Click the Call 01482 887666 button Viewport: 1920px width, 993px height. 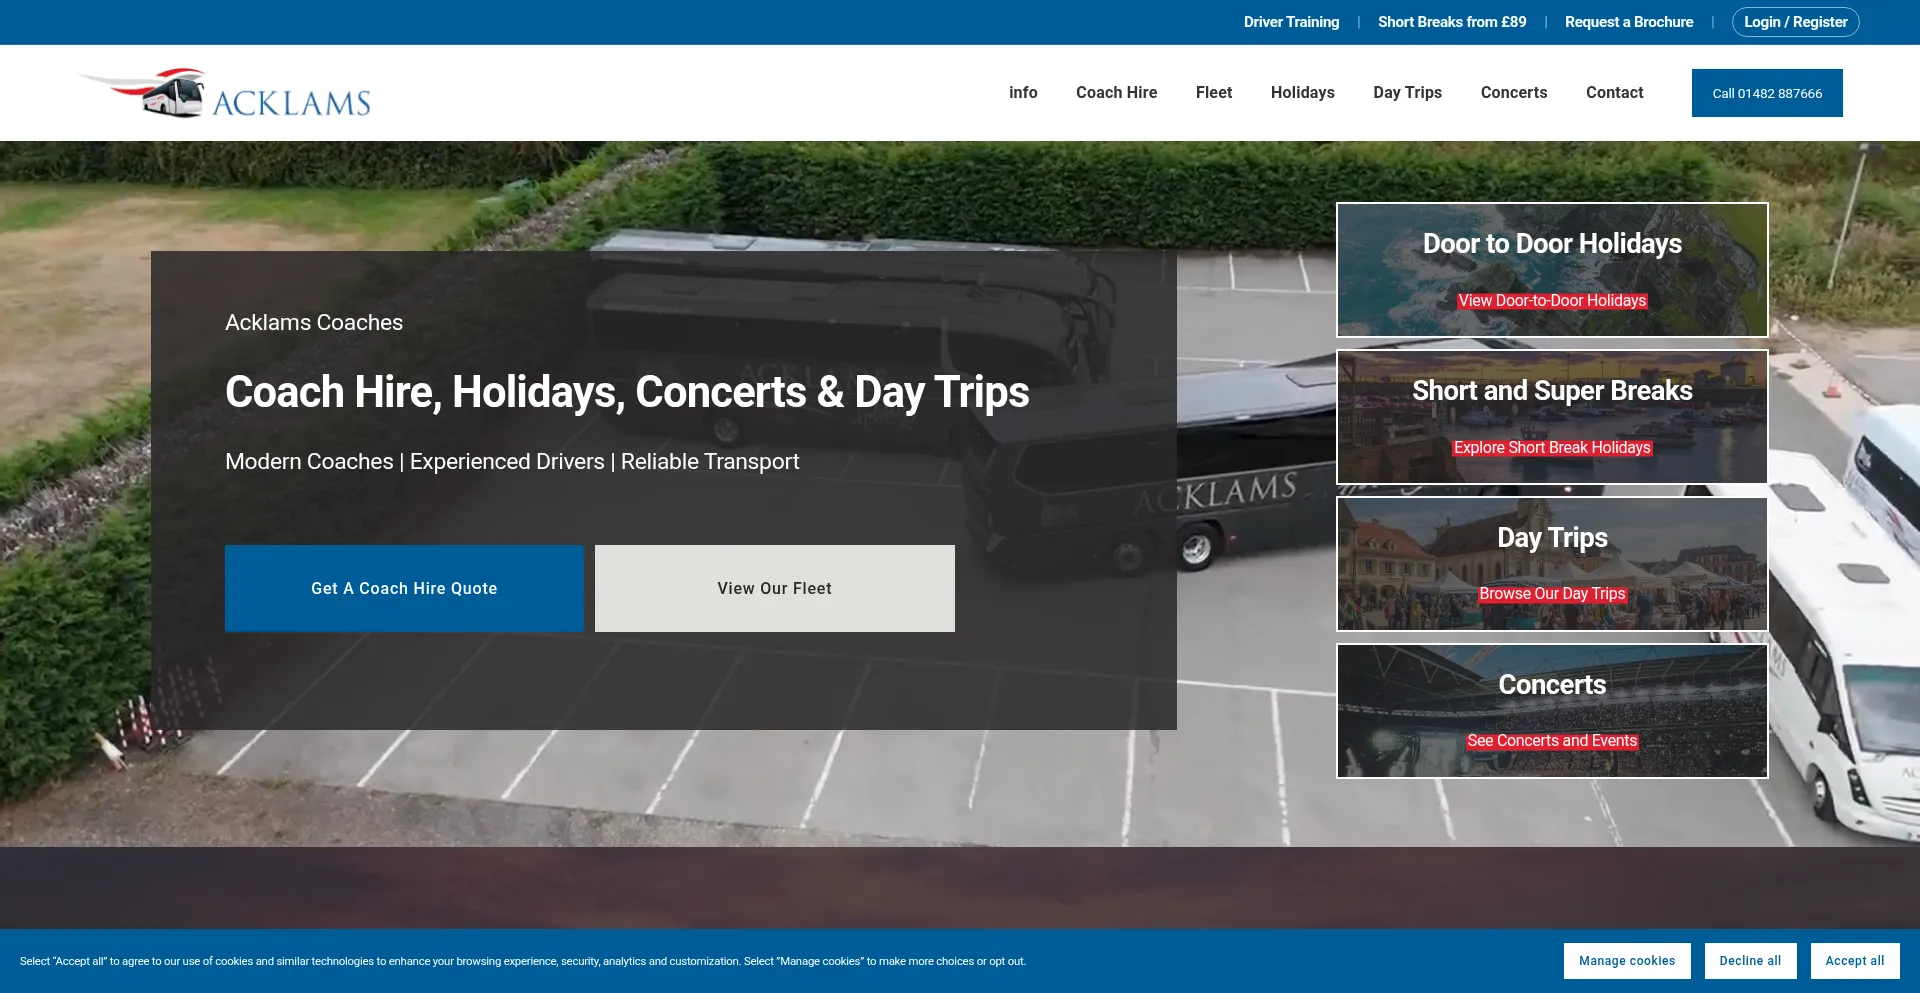[1767, 93]
